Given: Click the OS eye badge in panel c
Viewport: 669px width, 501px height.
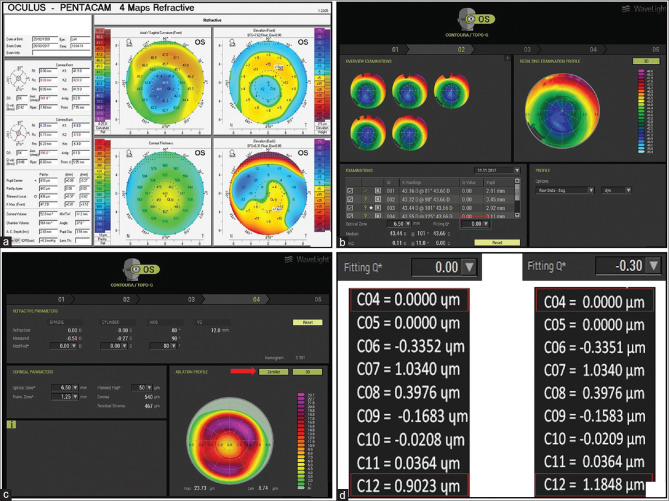Looking at the screenshot, I should coord(146,269).
